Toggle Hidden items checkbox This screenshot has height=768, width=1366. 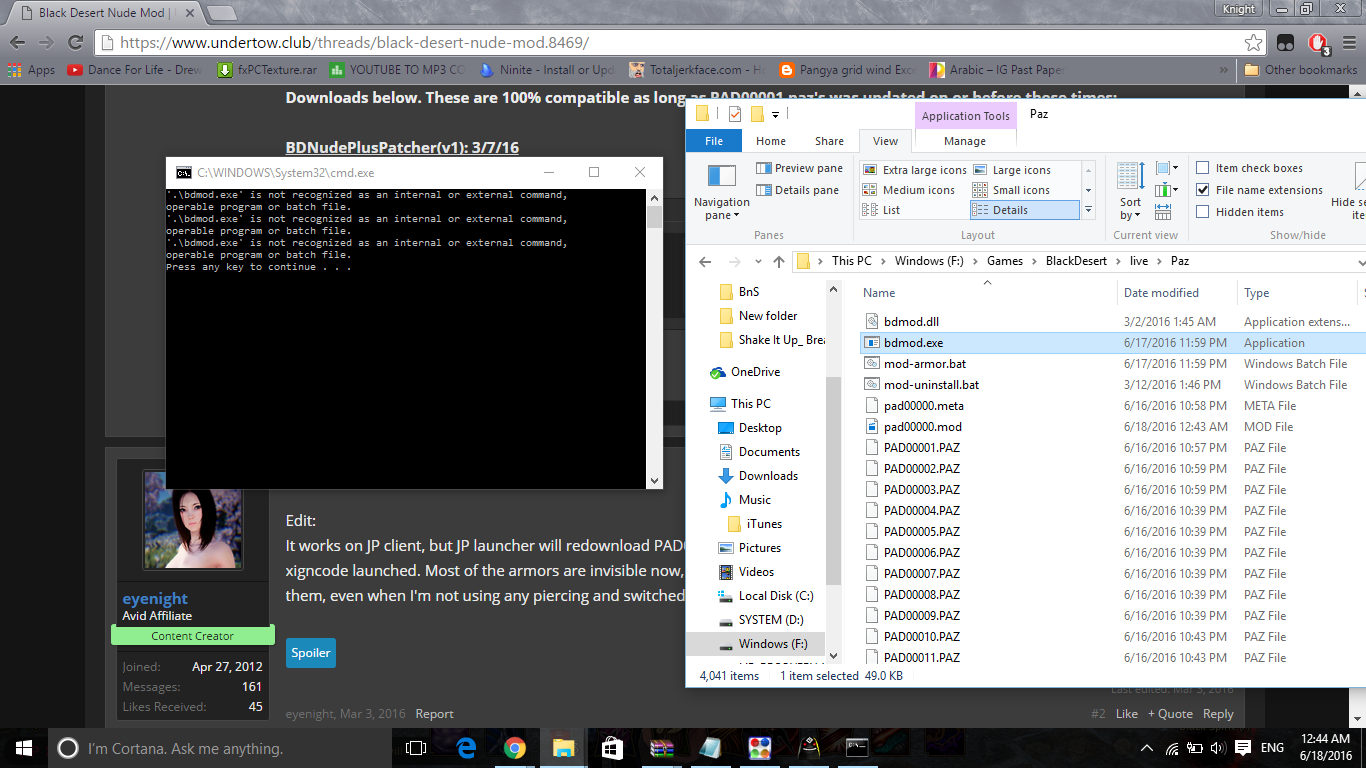(1203, 212)
